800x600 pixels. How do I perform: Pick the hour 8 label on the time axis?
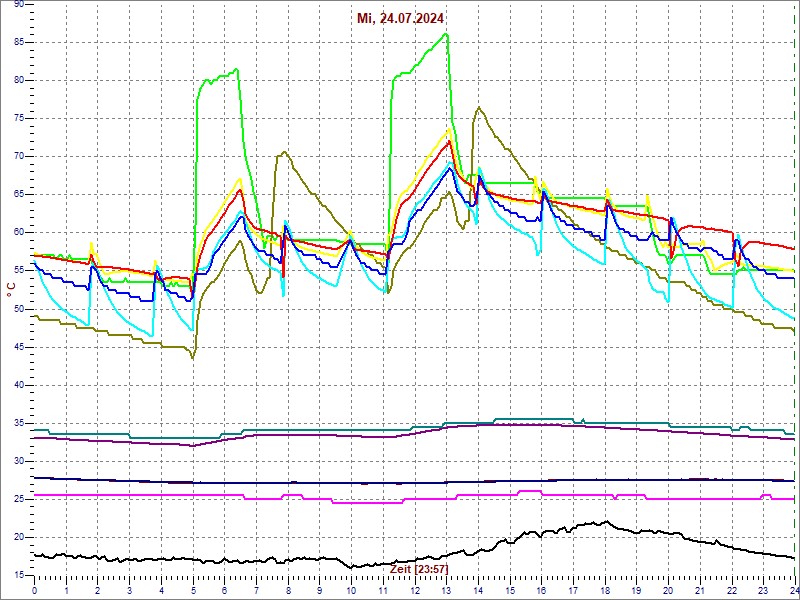[x=288, y=589]
